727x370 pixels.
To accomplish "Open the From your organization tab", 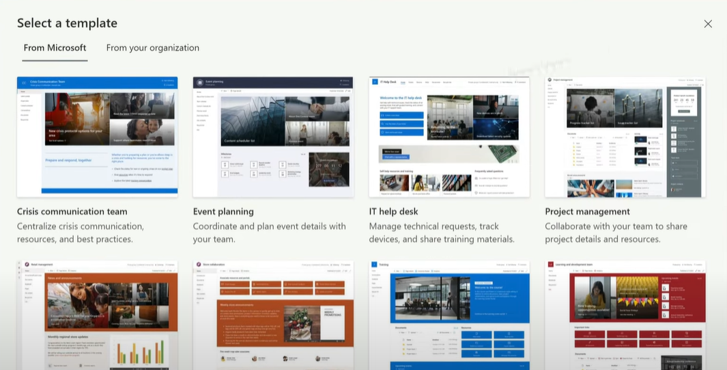I will 153,48.
